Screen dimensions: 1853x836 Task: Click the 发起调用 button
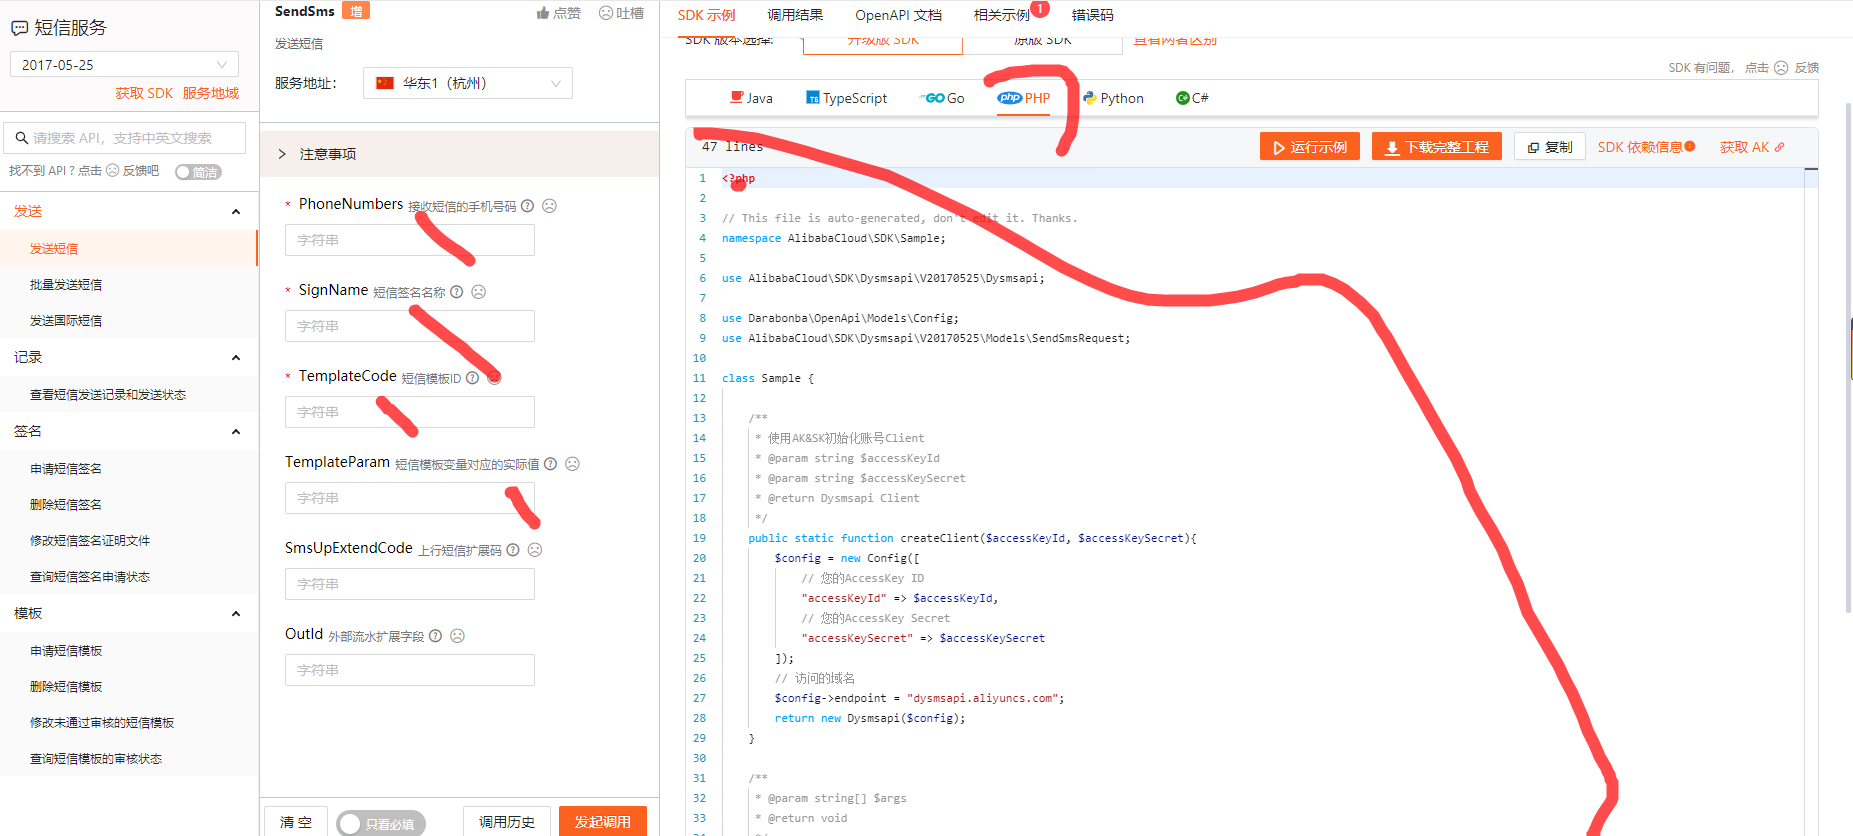point(603,822)
